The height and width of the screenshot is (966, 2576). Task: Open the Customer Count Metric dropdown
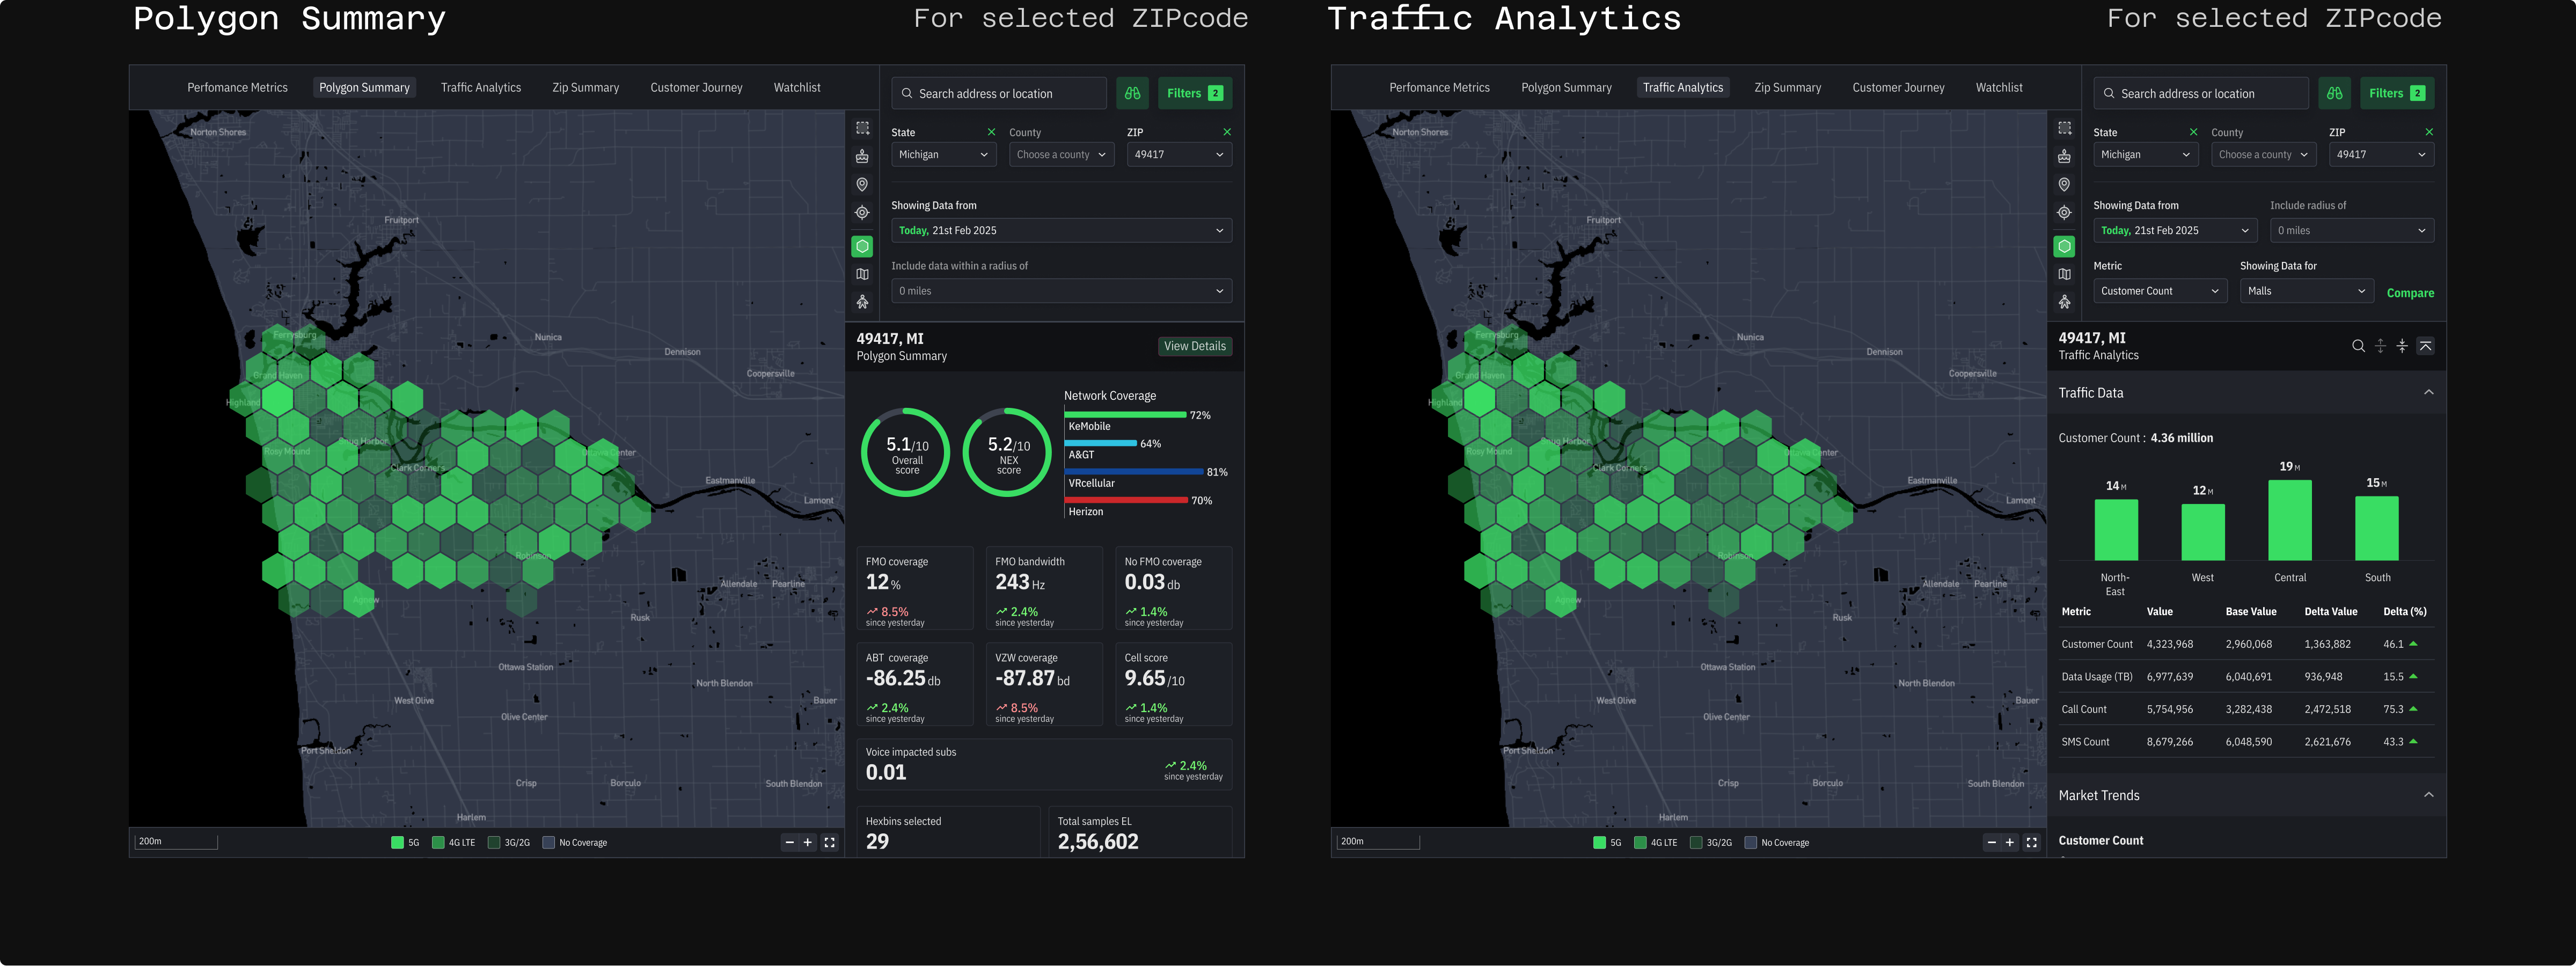coord(2159,291)
